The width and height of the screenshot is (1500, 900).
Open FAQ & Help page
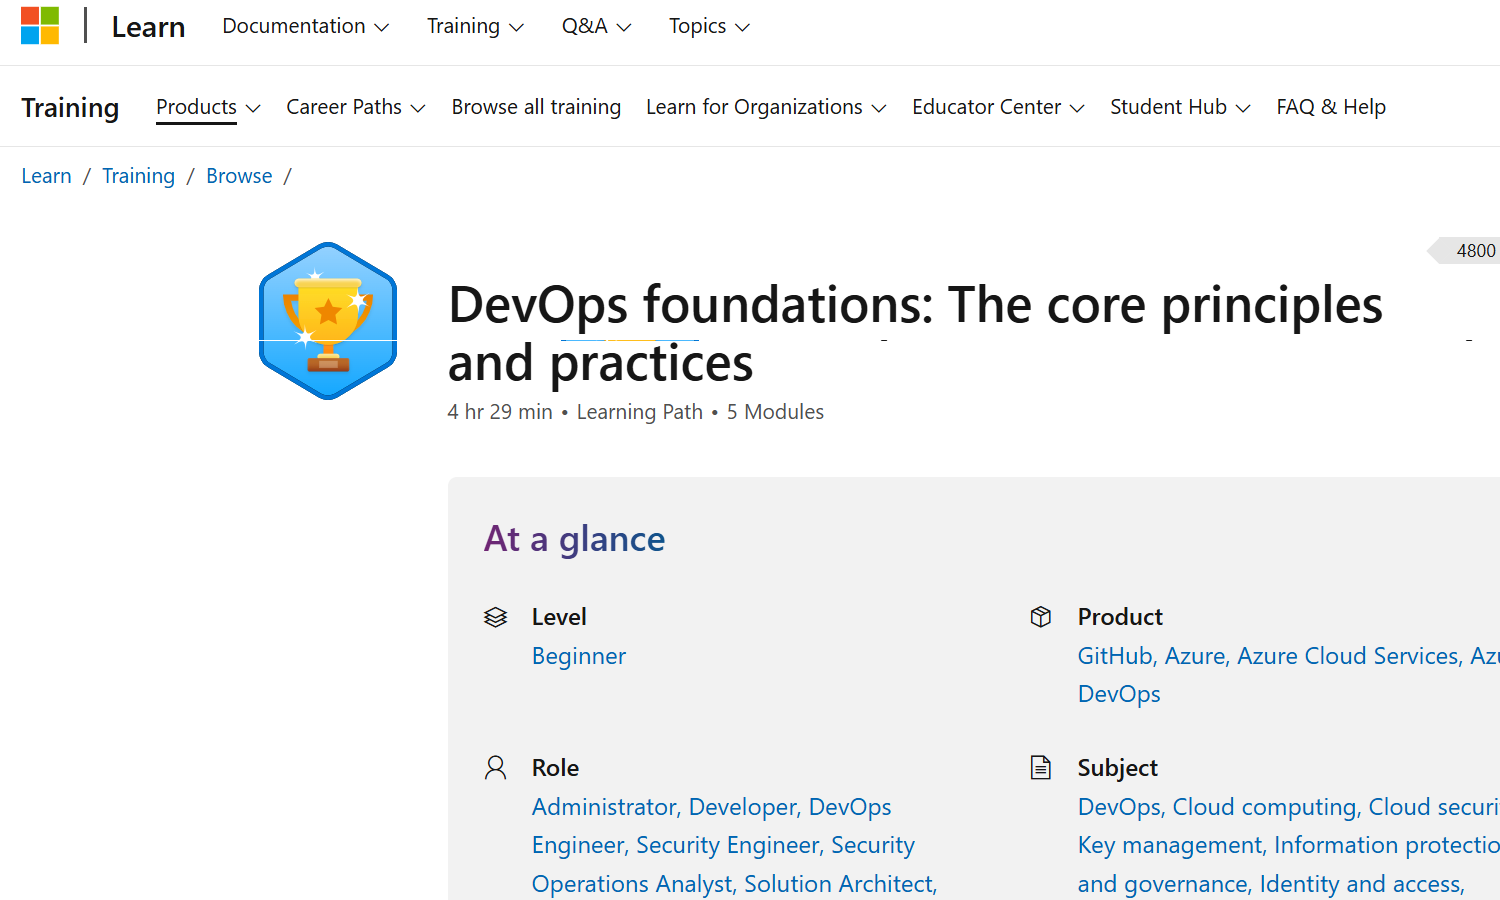(1330, 107)
